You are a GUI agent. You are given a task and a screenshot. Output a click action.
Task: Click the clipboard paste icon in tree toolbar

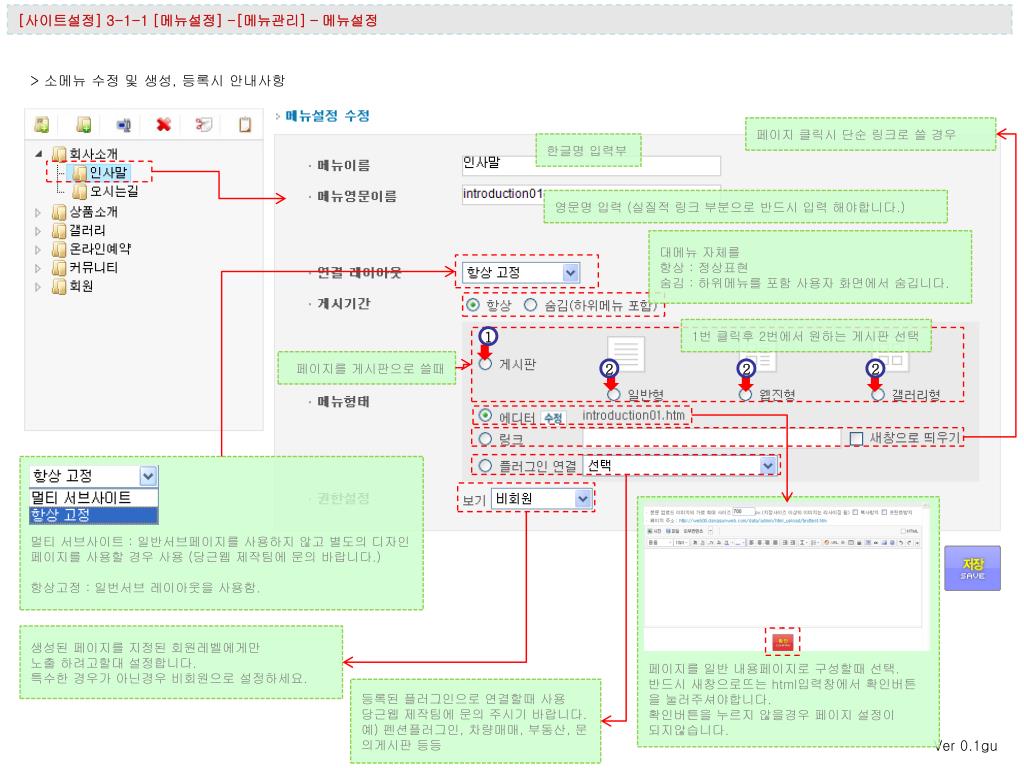tap(245, 124)
